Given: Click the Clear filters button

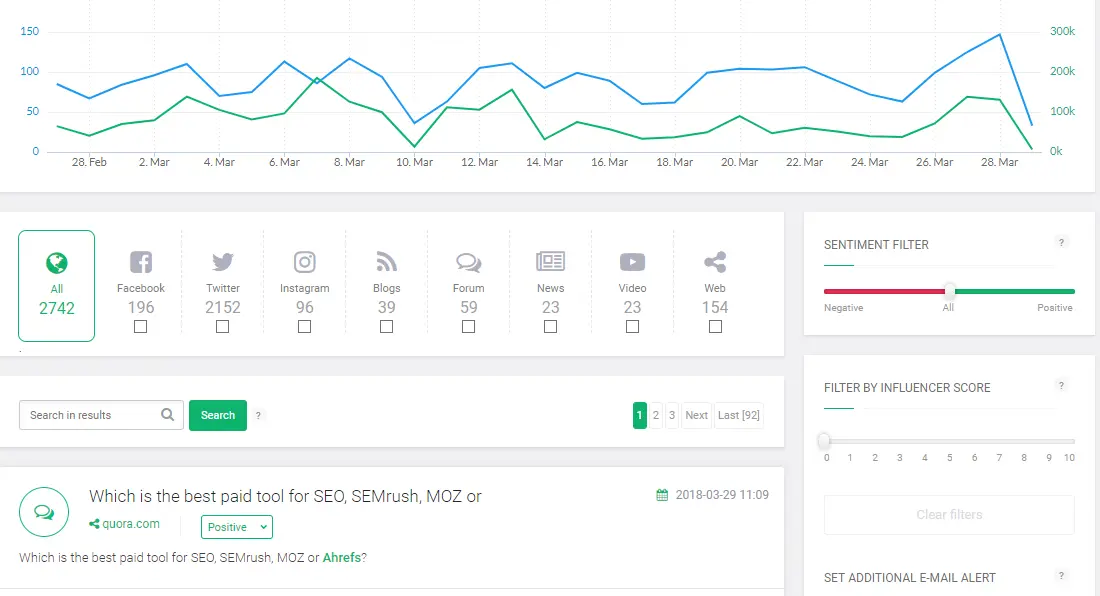Looking at the screenshot, I should (949, 515).
